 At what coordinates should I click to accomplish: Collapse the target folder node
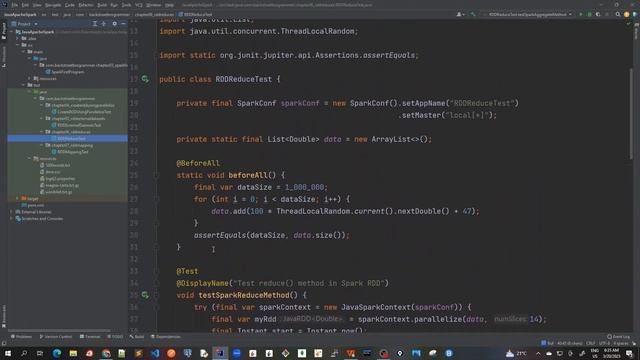18,199
